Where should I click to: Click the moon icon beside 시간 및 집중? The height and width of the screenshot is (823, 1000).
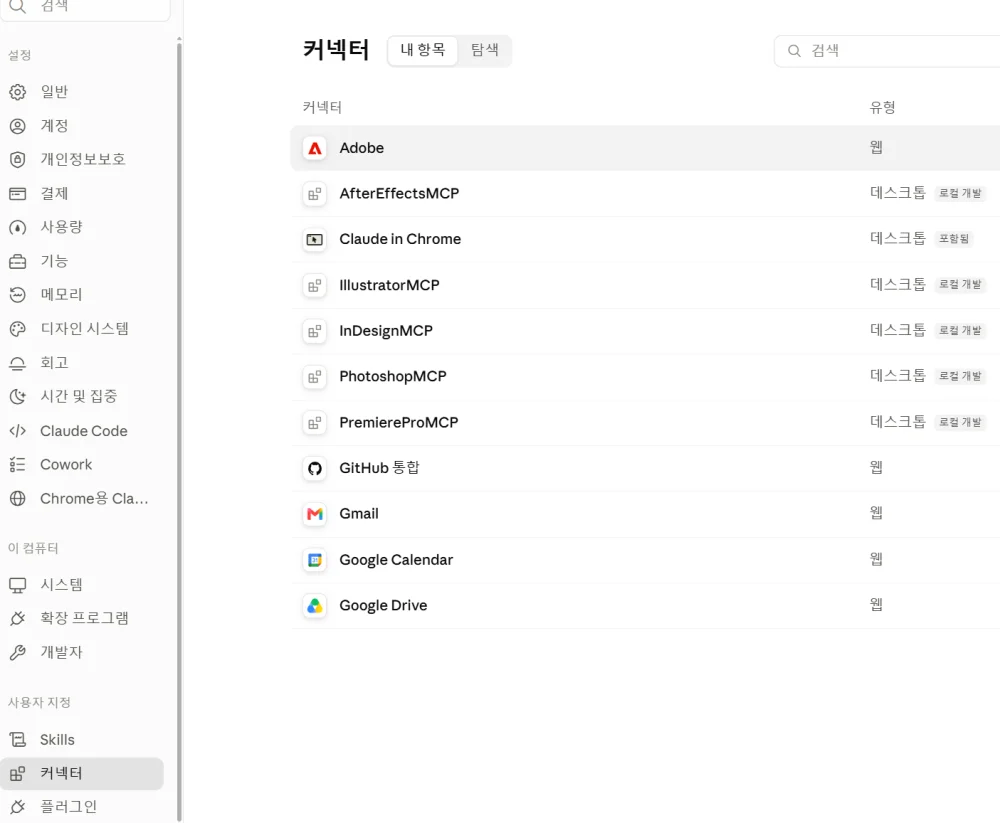click(x=18, y=397)
